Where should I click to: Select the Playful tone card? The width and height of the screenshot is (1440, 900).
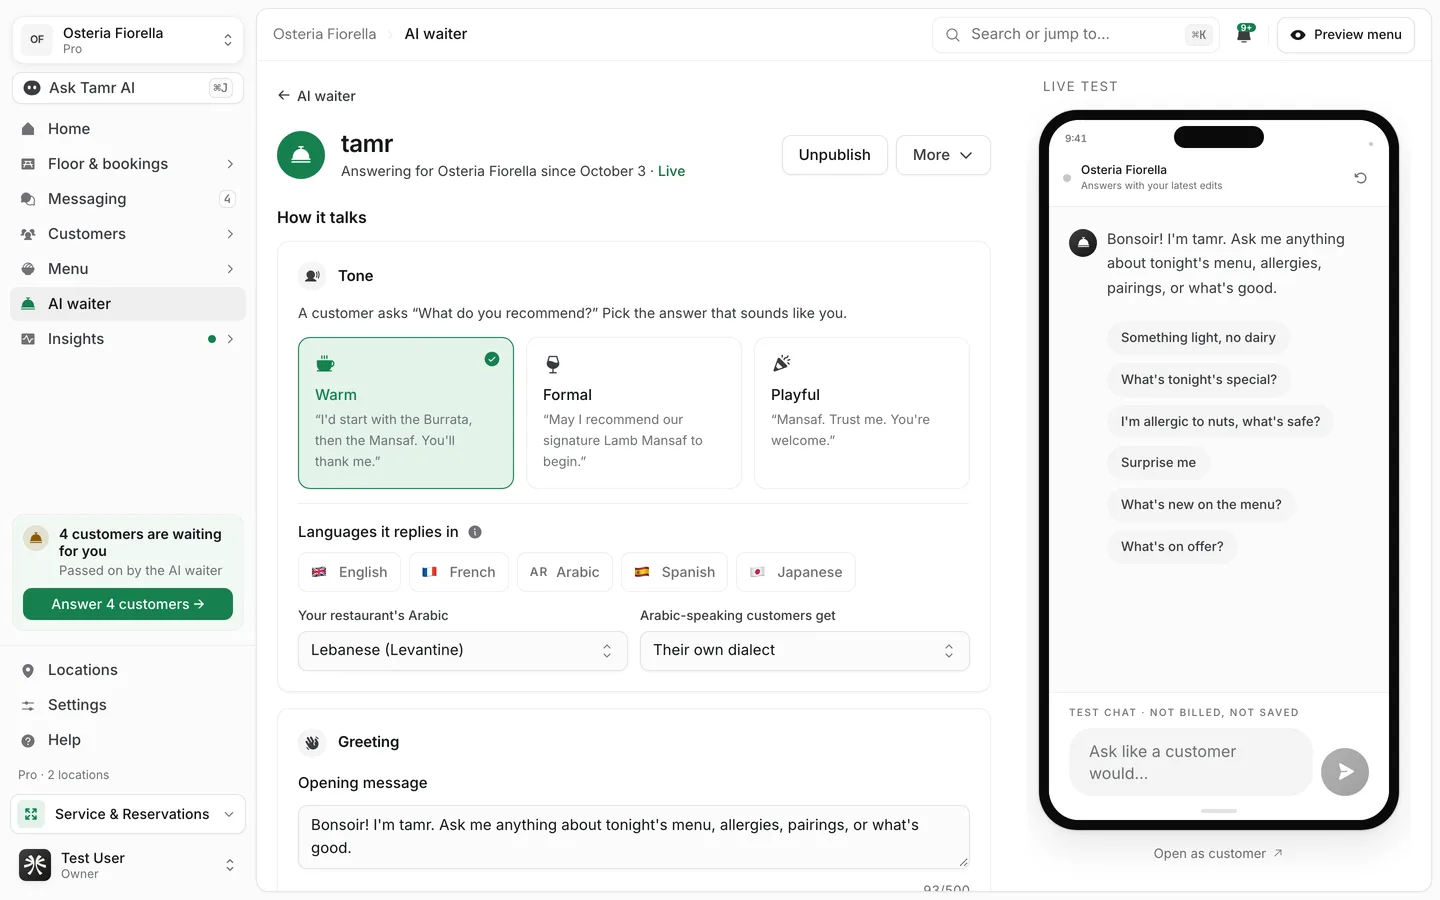[862, 413]
